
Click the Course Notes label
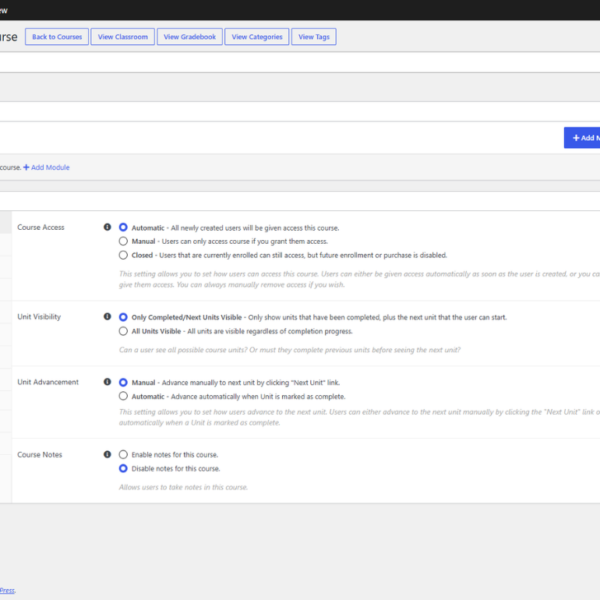click(x=40, y=455)
